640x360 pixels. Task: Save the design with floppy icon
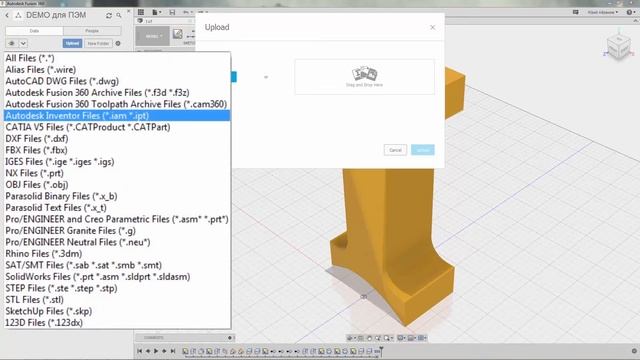pos(172,12)
